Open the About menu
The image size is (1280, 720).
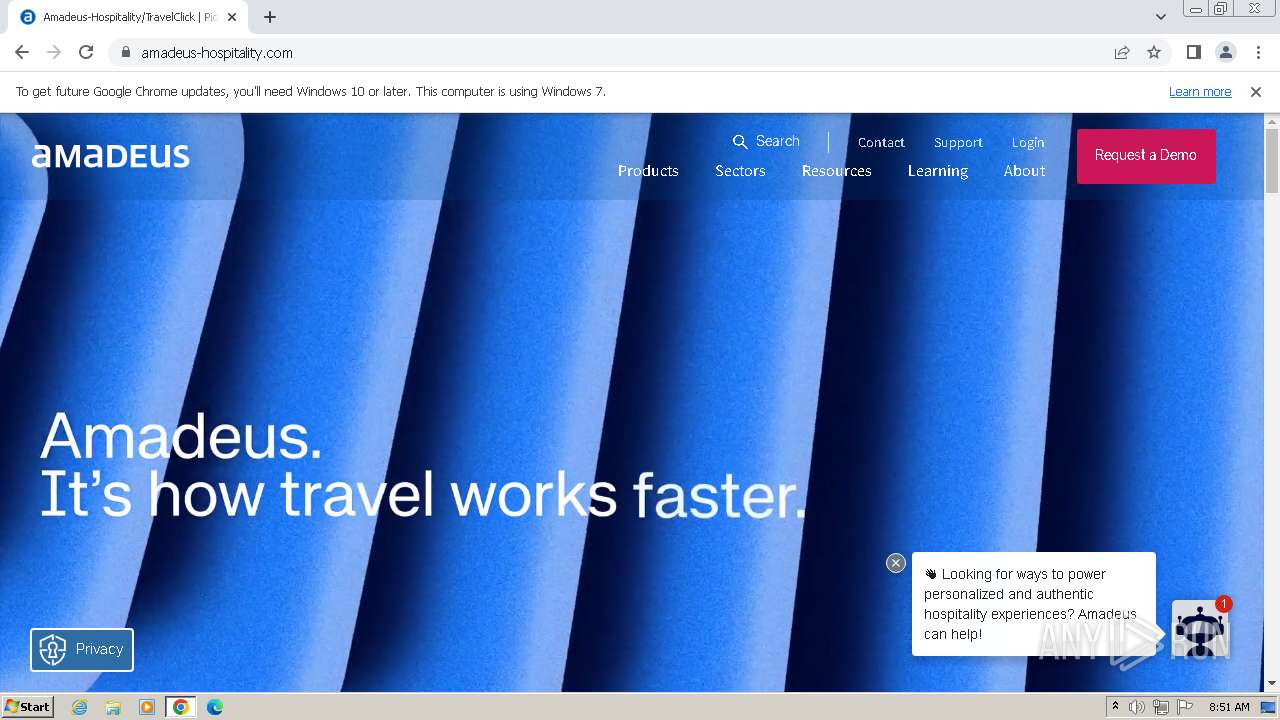pyautogui.click(x=1024, y=171)
